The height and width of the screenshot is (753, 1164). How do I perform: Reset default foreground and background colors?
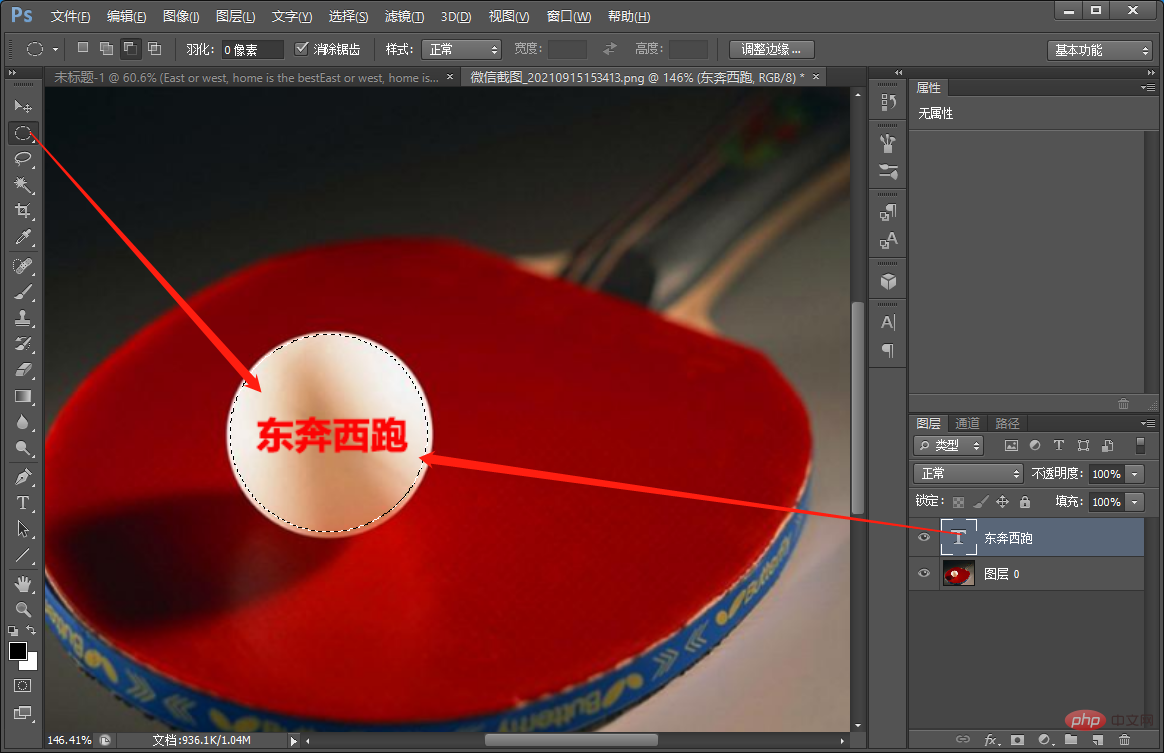point(13,630)
